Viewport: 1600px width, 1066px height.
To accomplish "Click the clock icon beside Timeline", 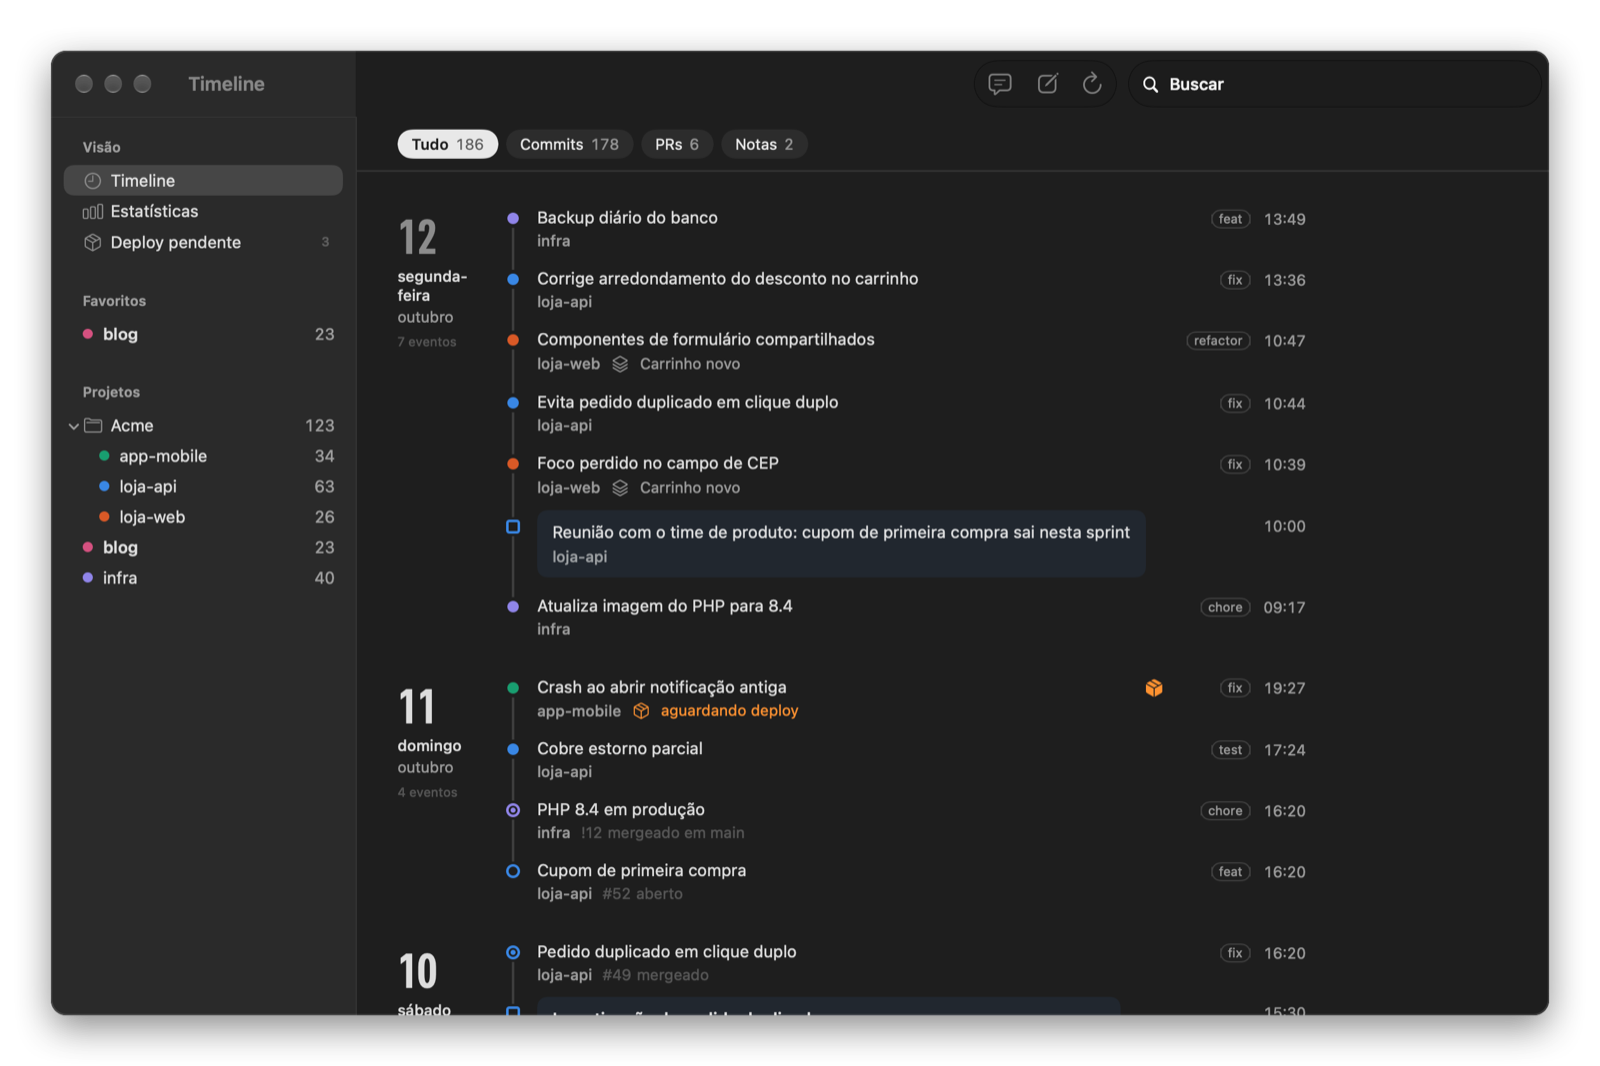I will (93, 181).
